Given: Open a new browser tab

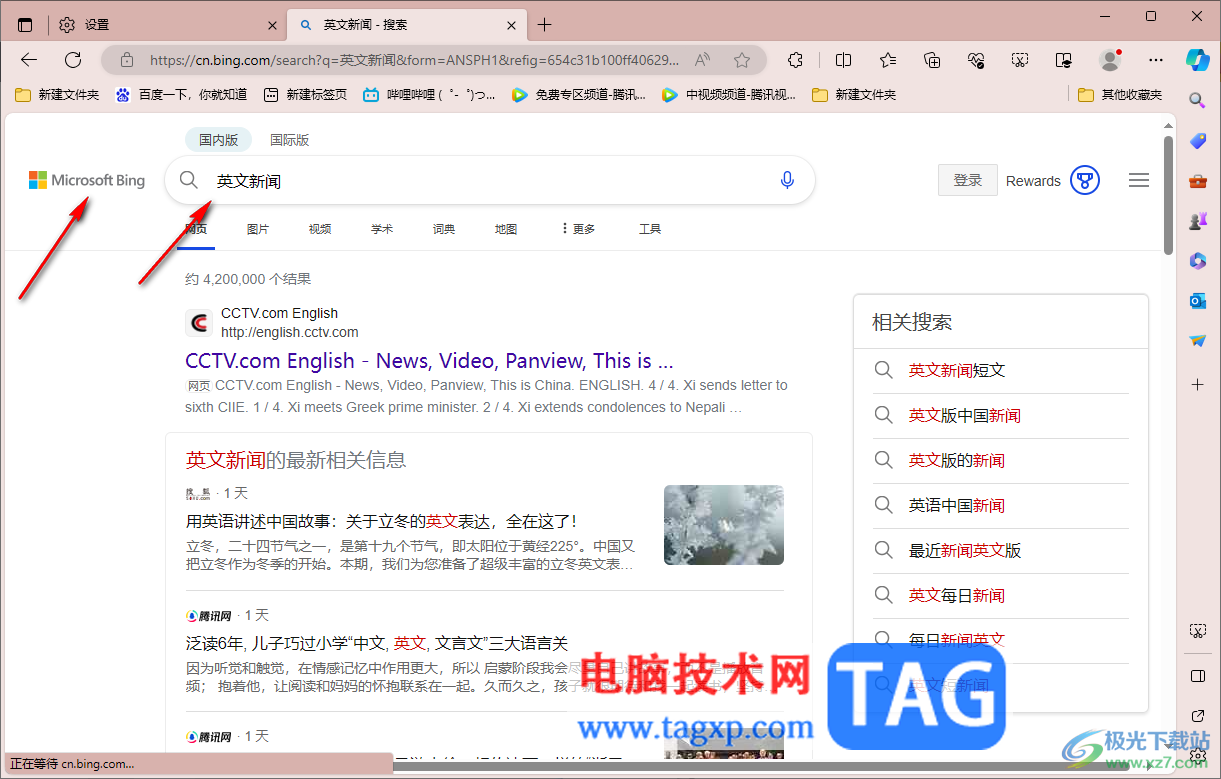Looking at the screenshot, I should 544,25.
